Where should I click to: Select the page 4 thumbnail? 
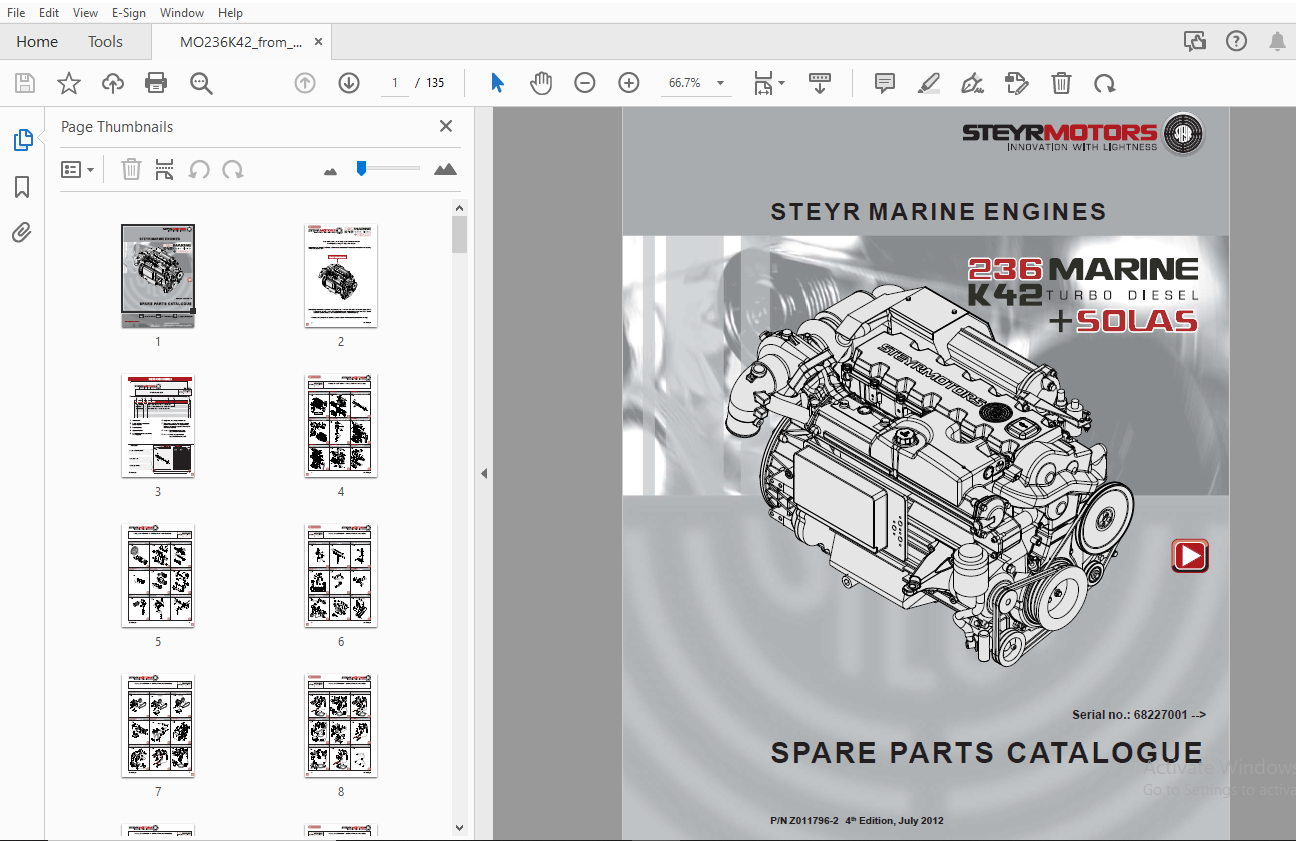click(341, 425)
